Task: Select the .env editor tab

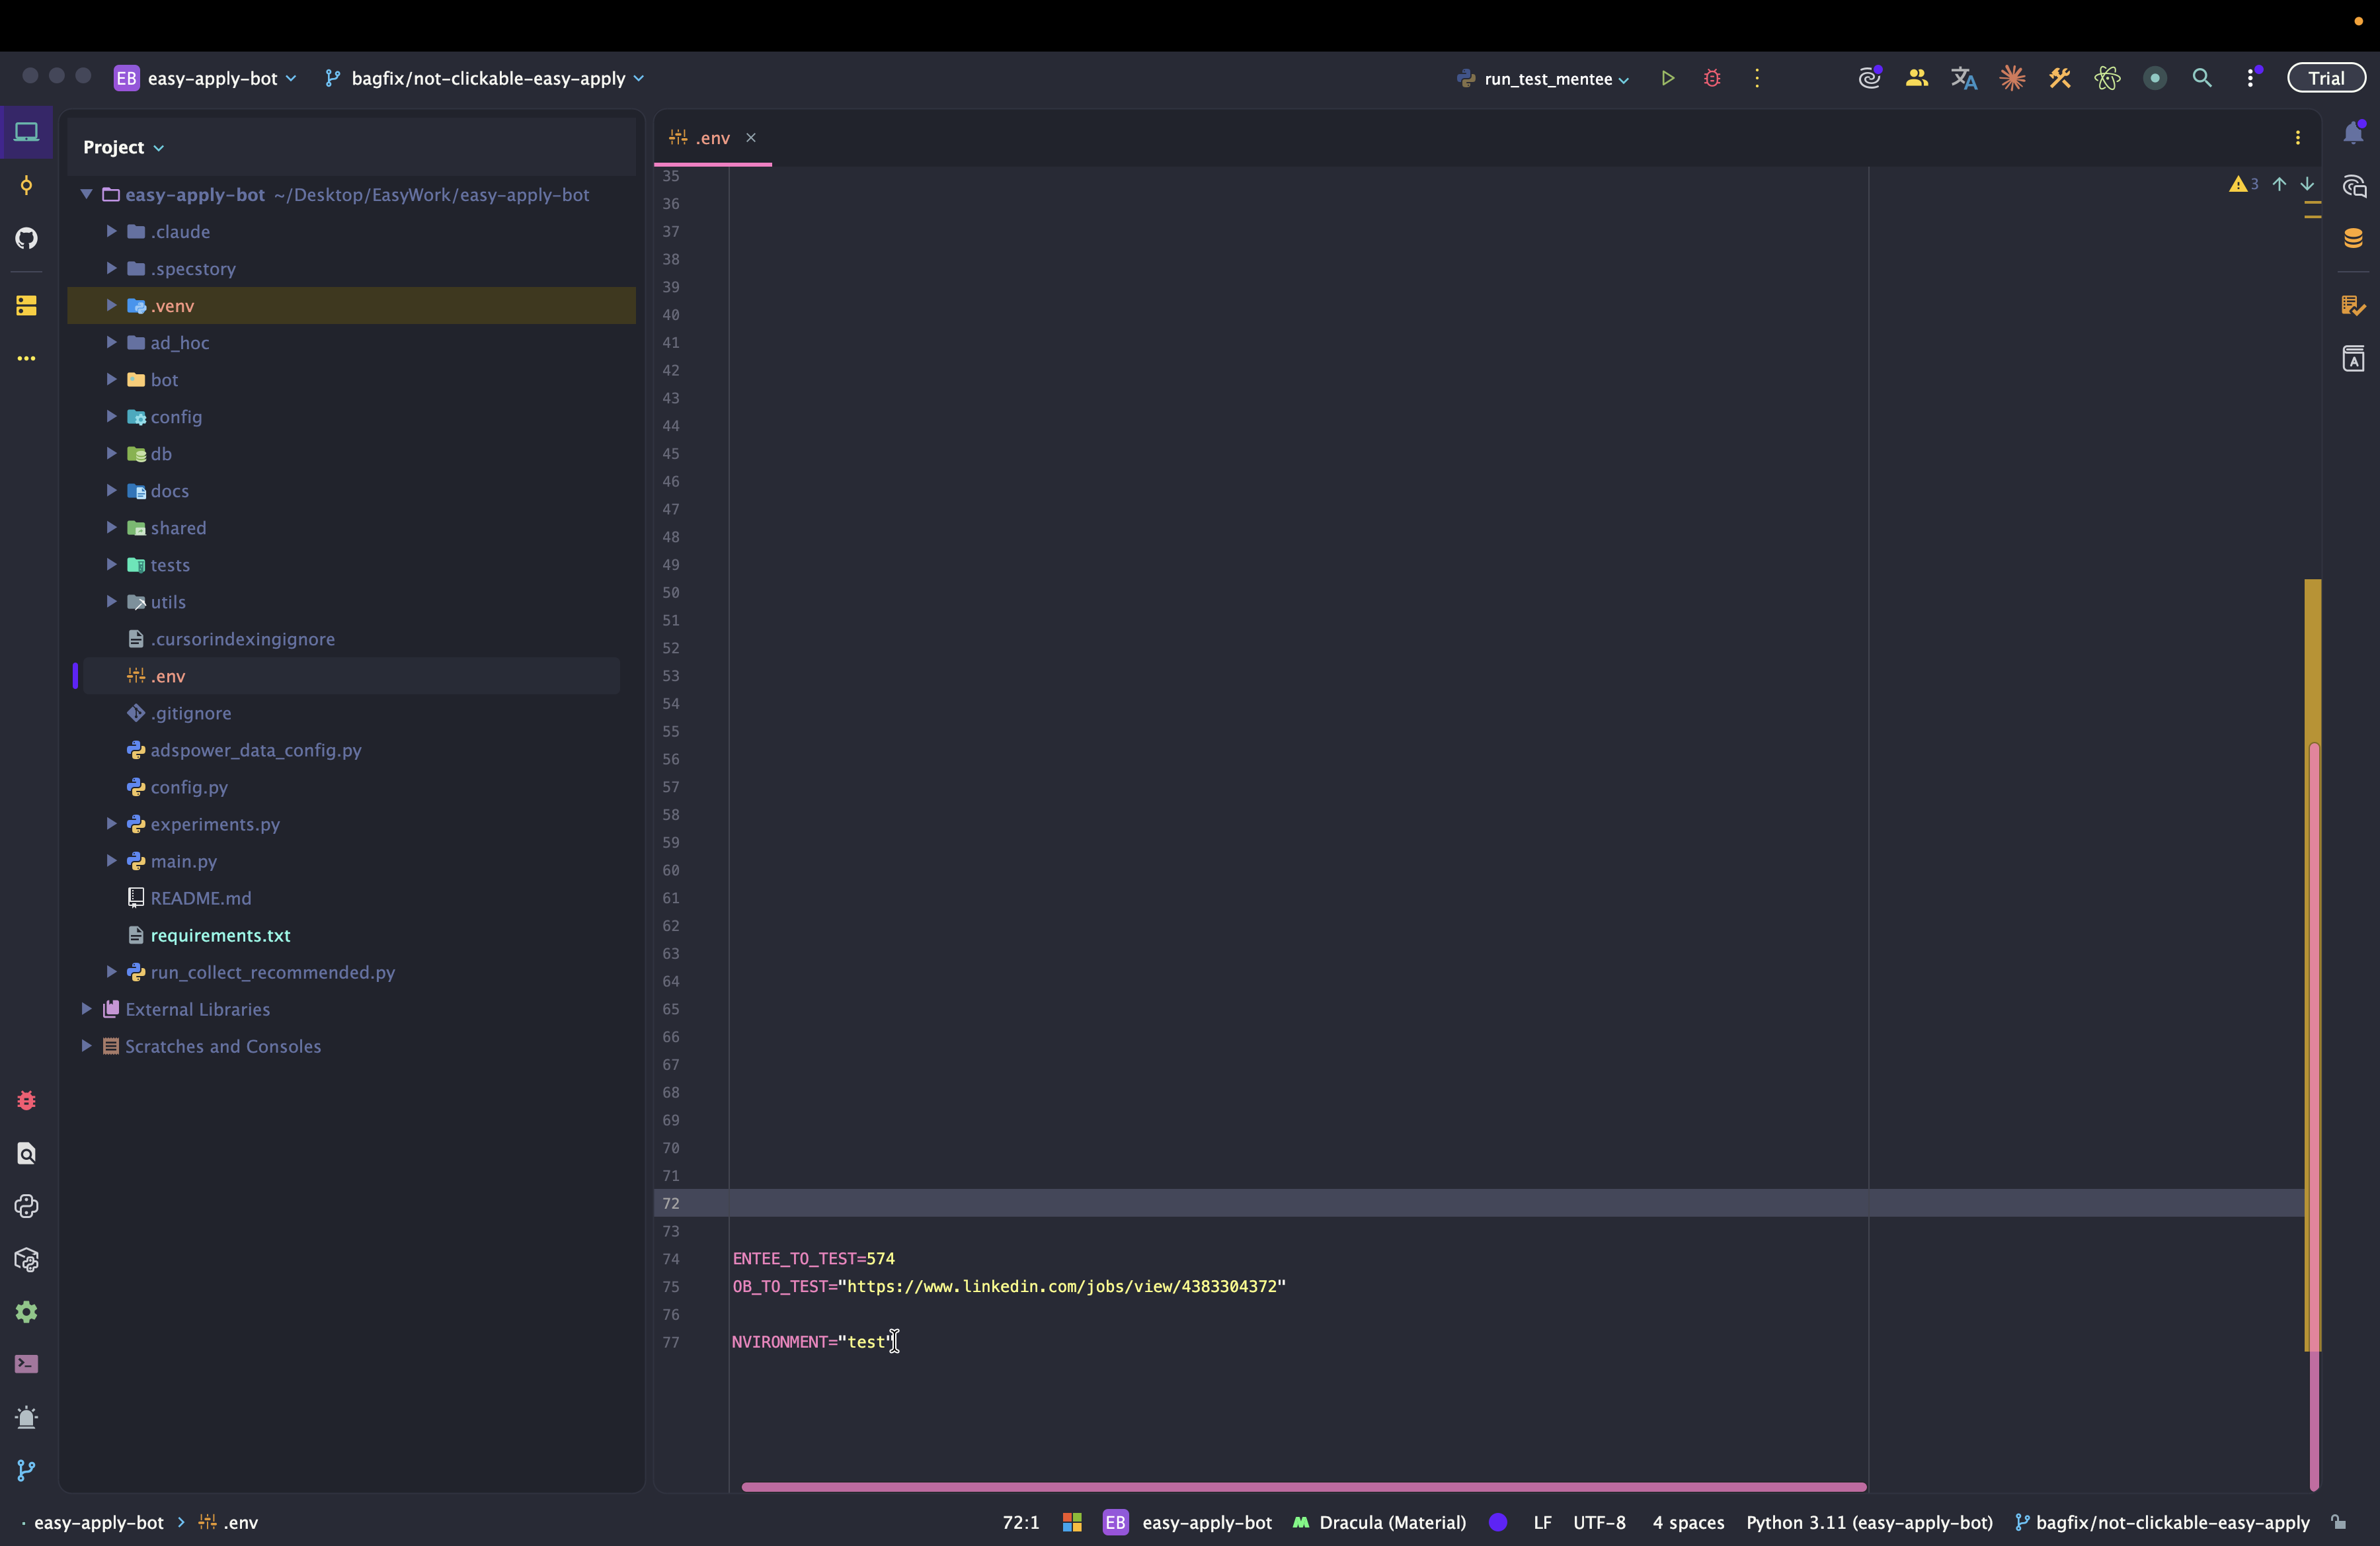Action: [712, 138]
